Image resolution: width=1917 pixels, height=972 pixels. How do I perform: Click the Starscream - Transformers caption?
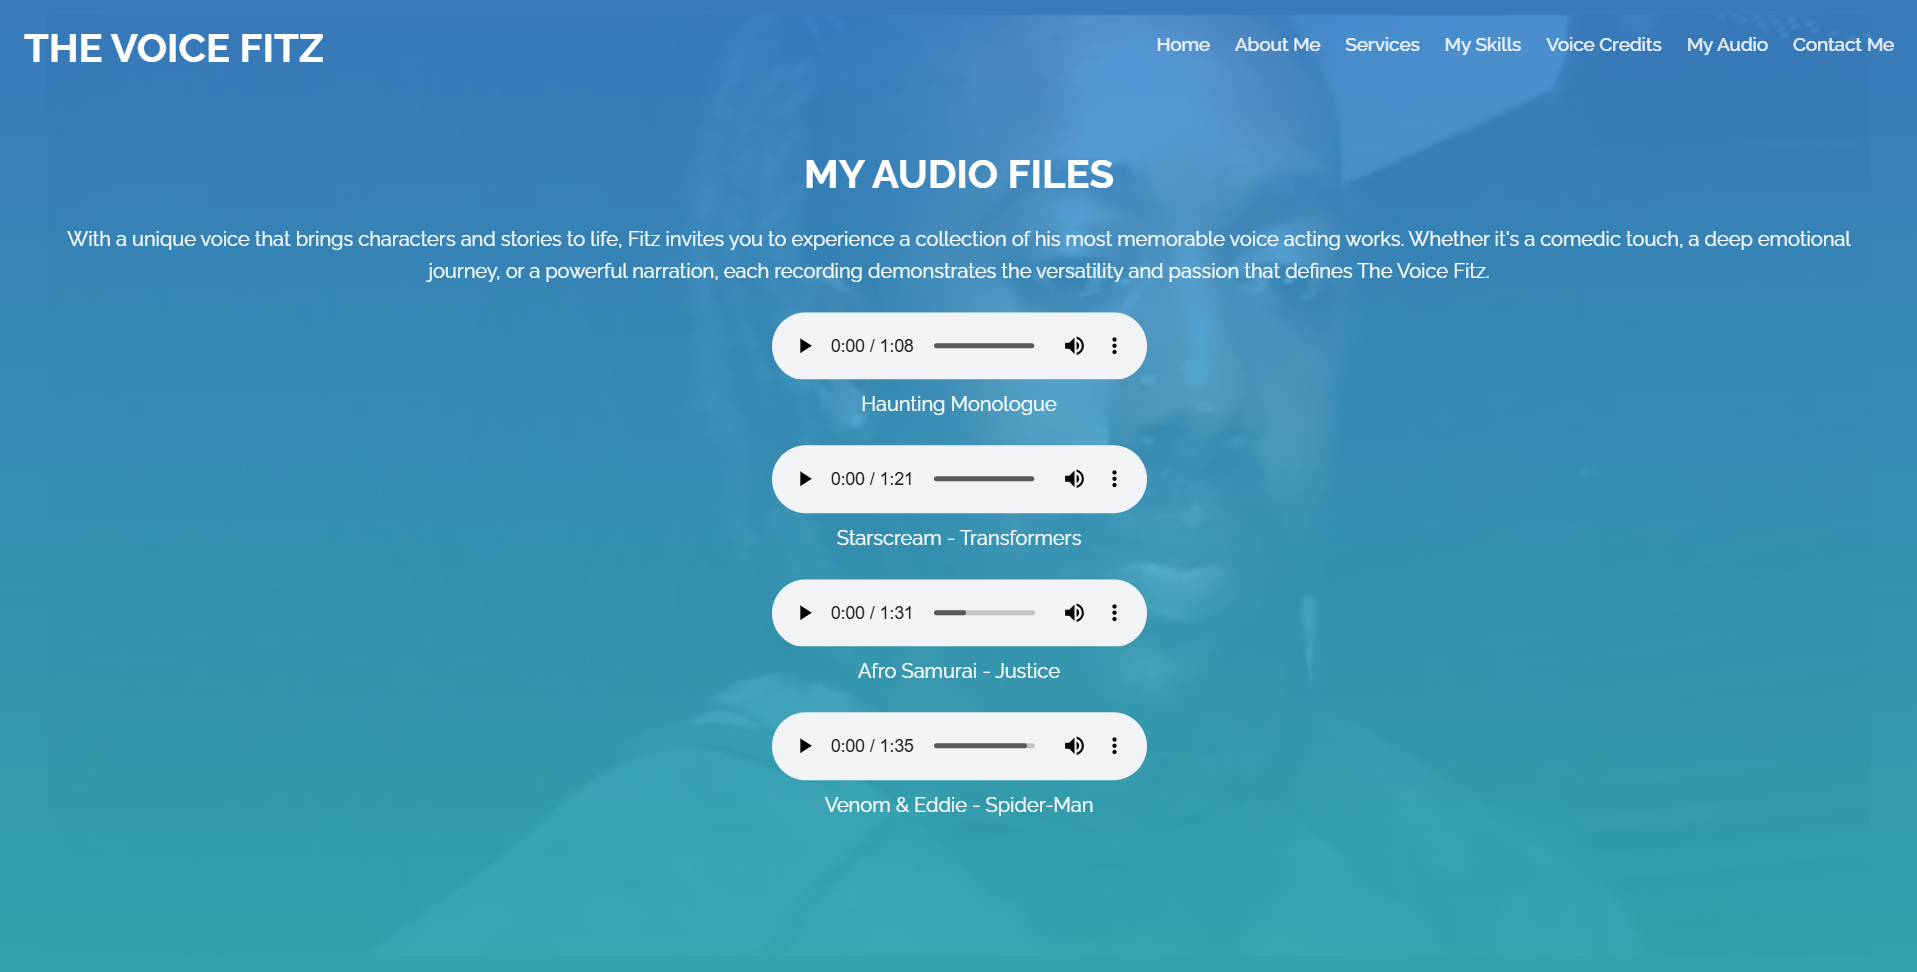pos(958,538)
